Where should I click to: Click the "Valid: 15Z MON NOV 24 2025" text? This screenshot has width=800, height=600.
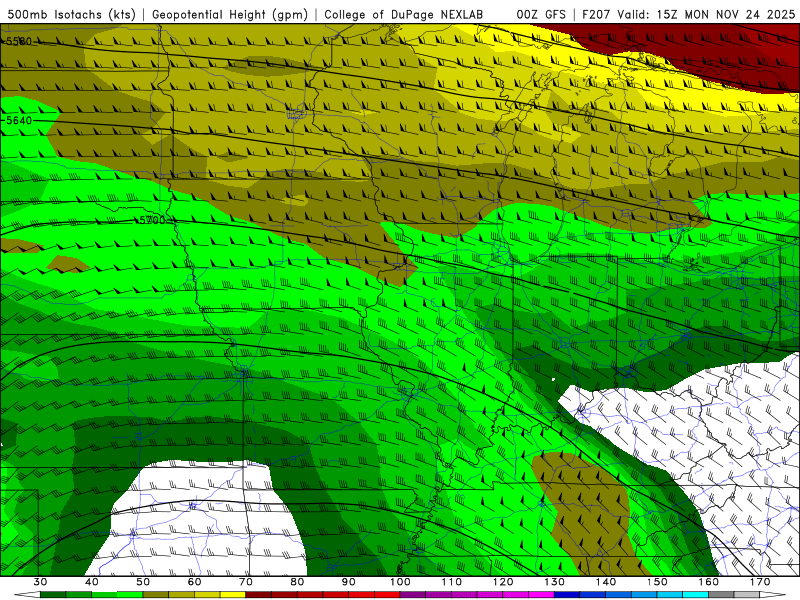[706, 15]
